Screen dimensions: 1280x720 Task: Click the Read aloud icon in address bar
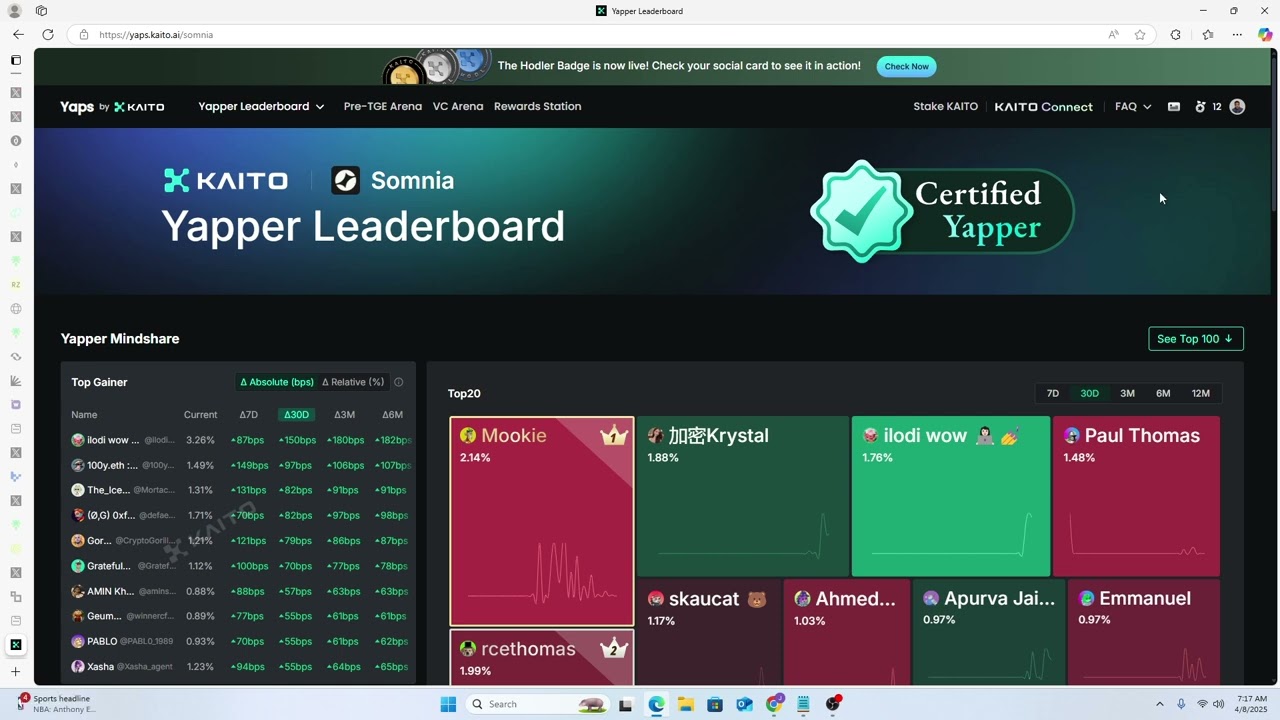pyautogui.click(x=1113, y=34)
